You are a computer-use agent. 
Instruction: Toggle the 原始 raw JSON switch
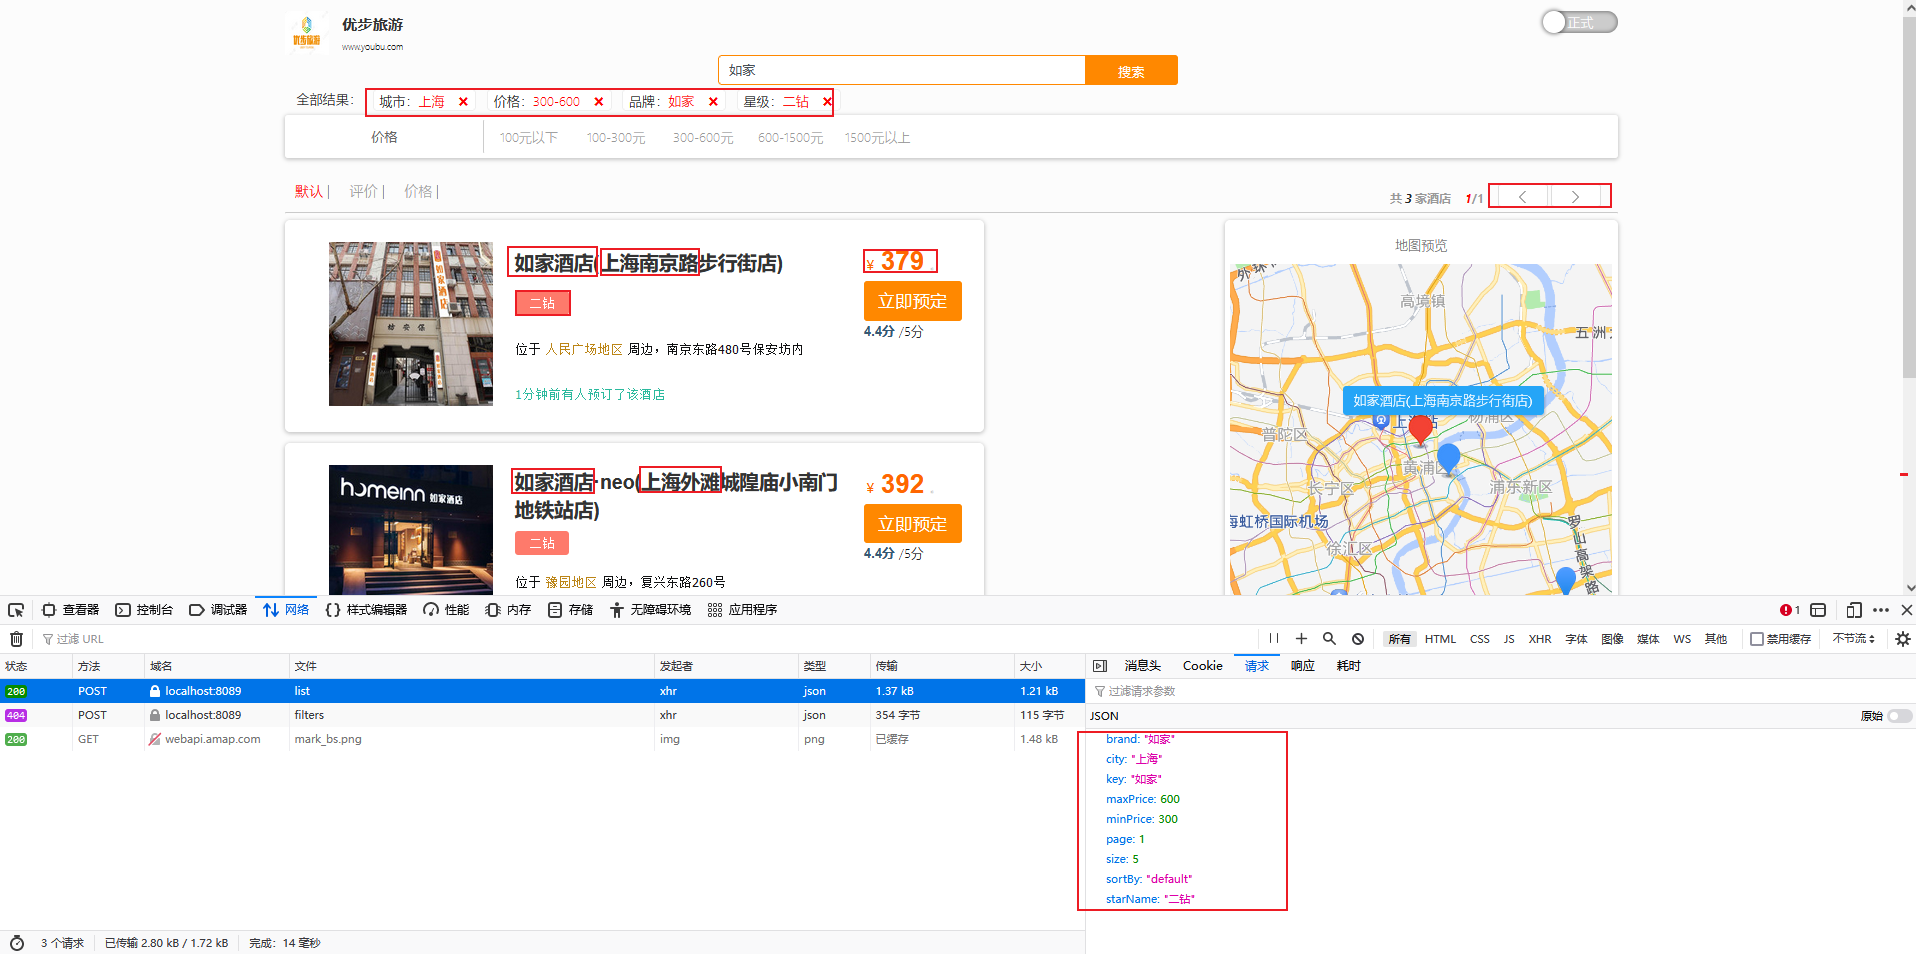1900,716
